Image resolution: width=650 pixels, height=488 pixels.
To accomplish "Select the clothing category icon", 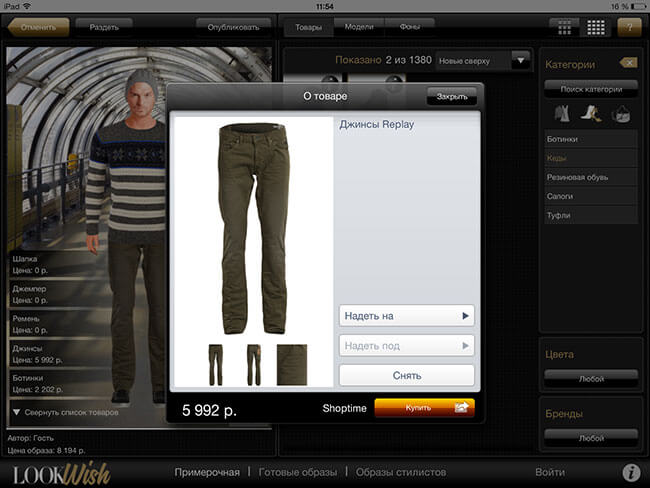I will pos(562,114).
